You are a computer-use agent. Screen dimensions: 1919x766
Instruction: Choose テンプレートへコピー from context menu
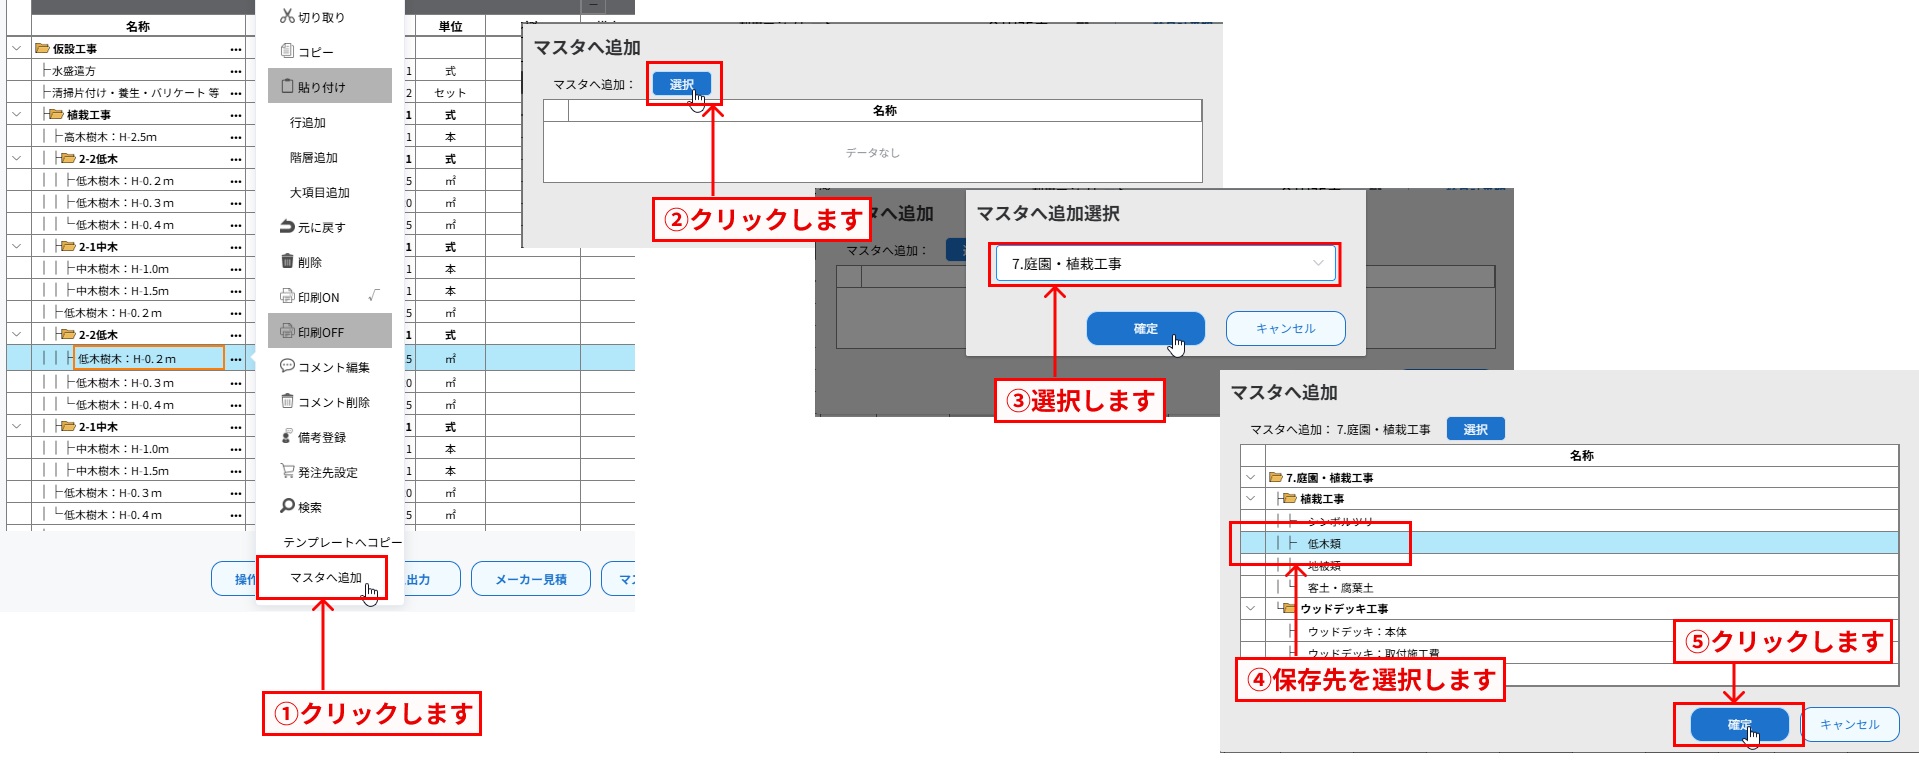point(342,542)
